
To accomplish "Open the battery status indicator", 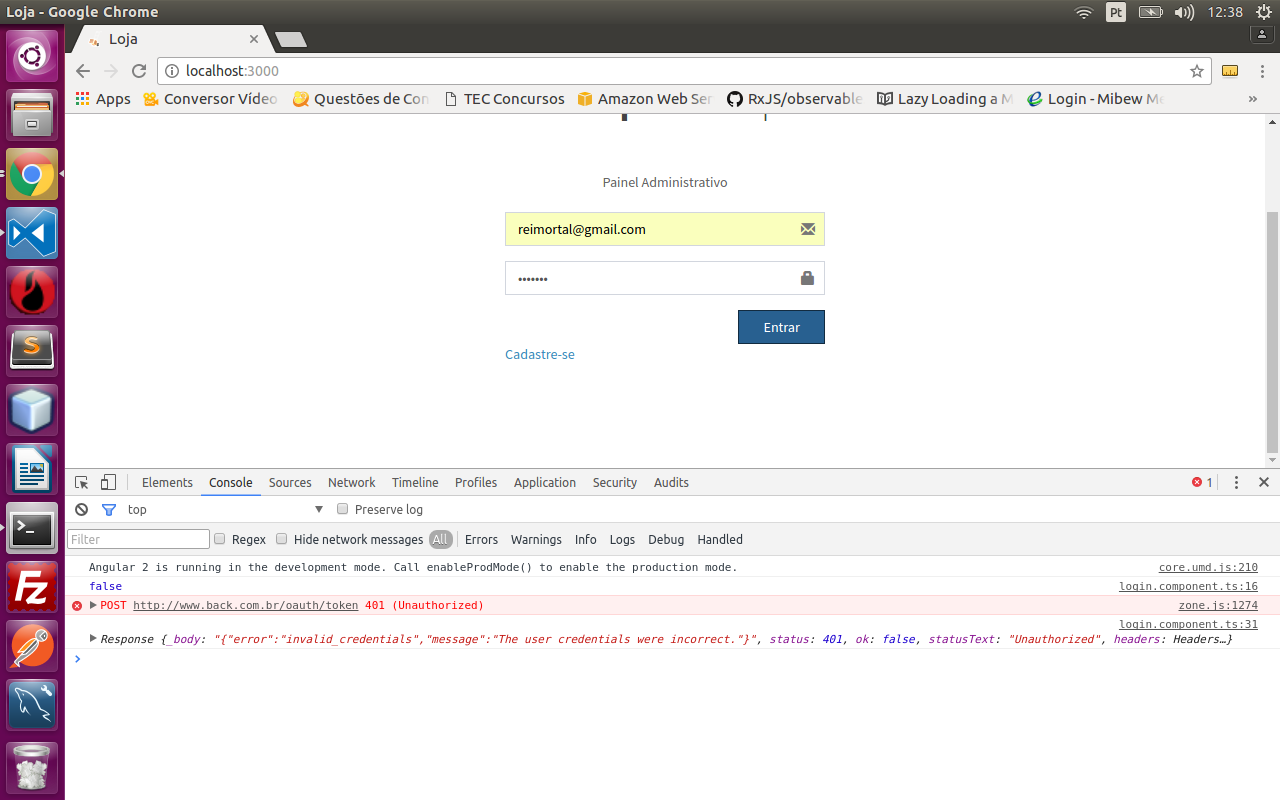I will 1151,12.
